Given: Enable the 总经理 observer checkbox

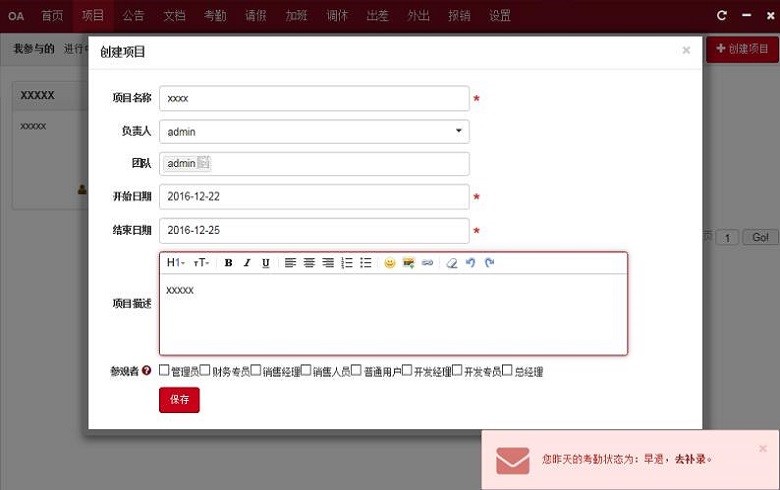Looking at the screenshot, I should click(507, 370).
